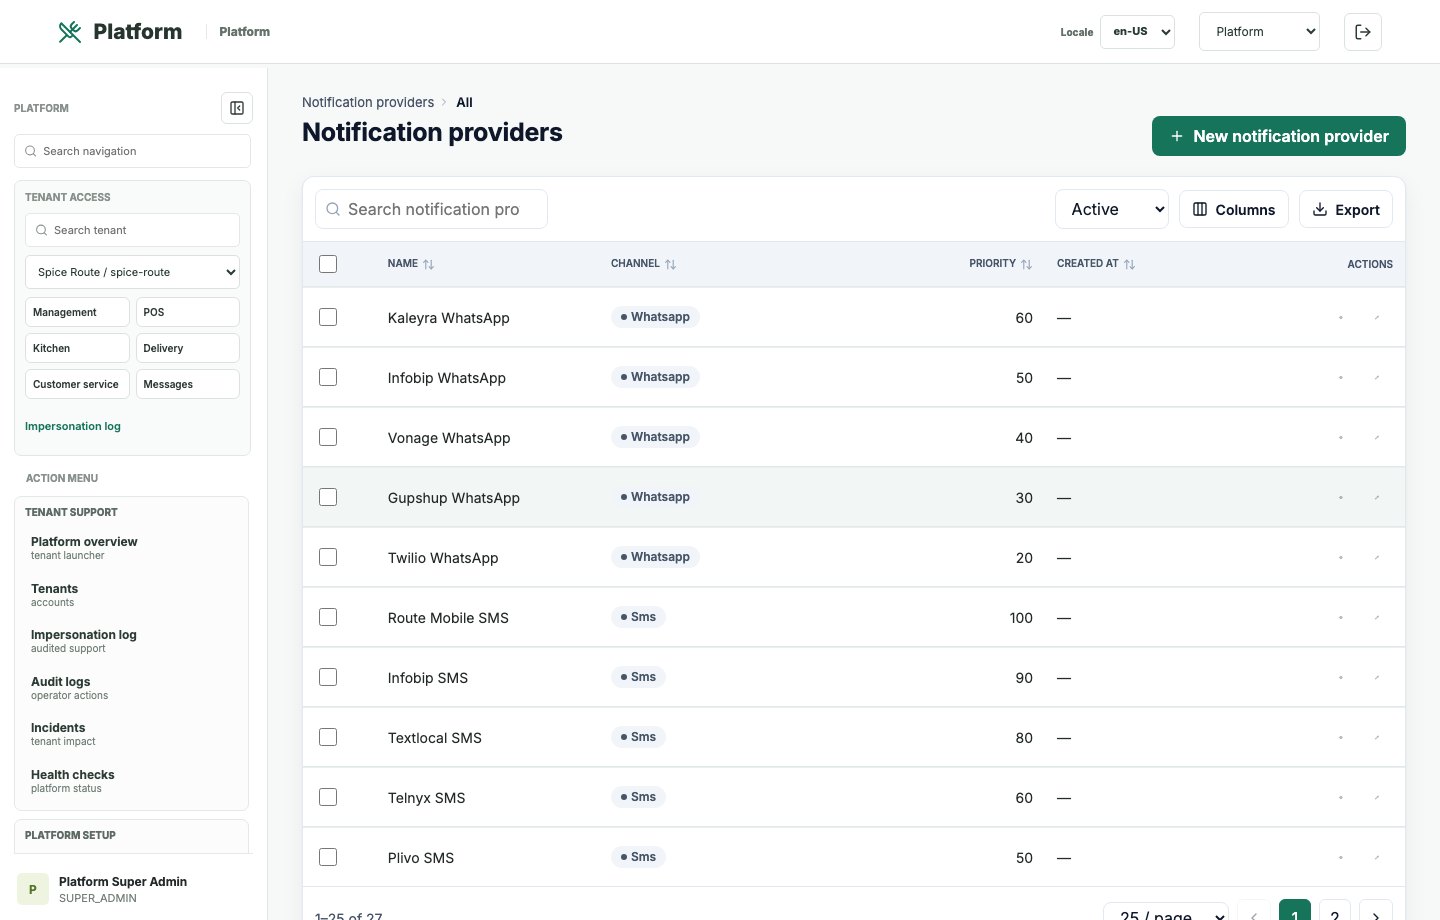
Task: Click the pencil edit icon for Route Mobile SMS
Action: pos(1377,618)
